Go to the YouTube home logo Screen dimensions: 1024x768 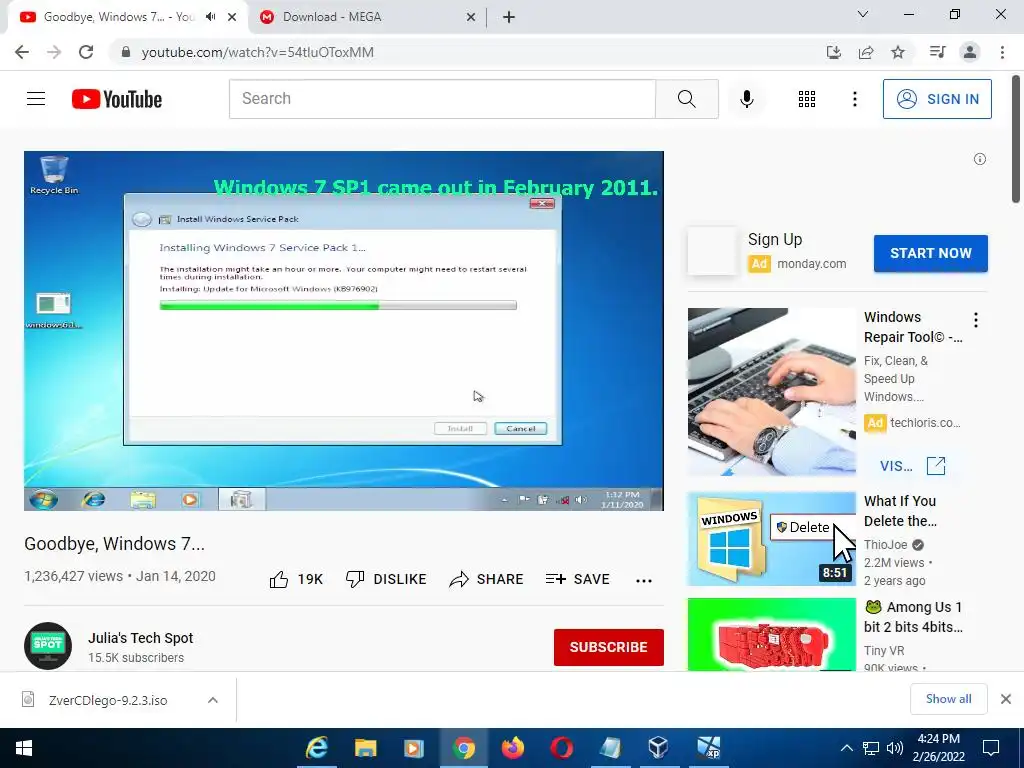click(117, 99)
